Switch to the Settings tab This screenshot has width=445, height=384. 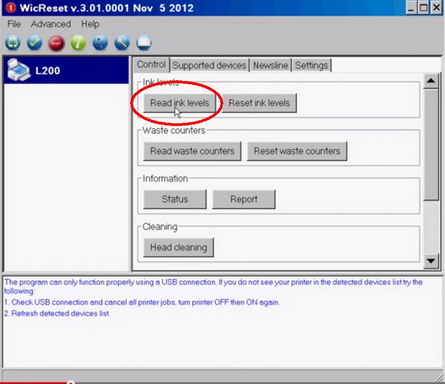[311, 65]
